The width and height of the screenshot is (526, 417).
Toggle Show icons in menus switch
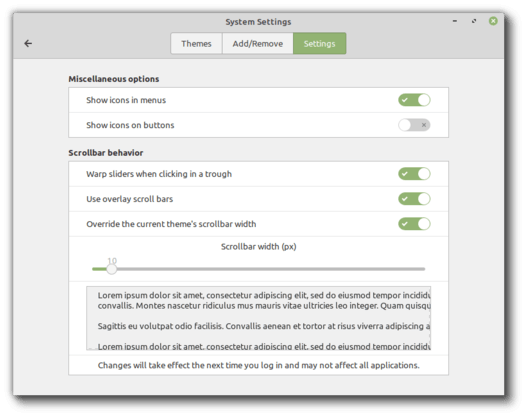coord(414,100)
